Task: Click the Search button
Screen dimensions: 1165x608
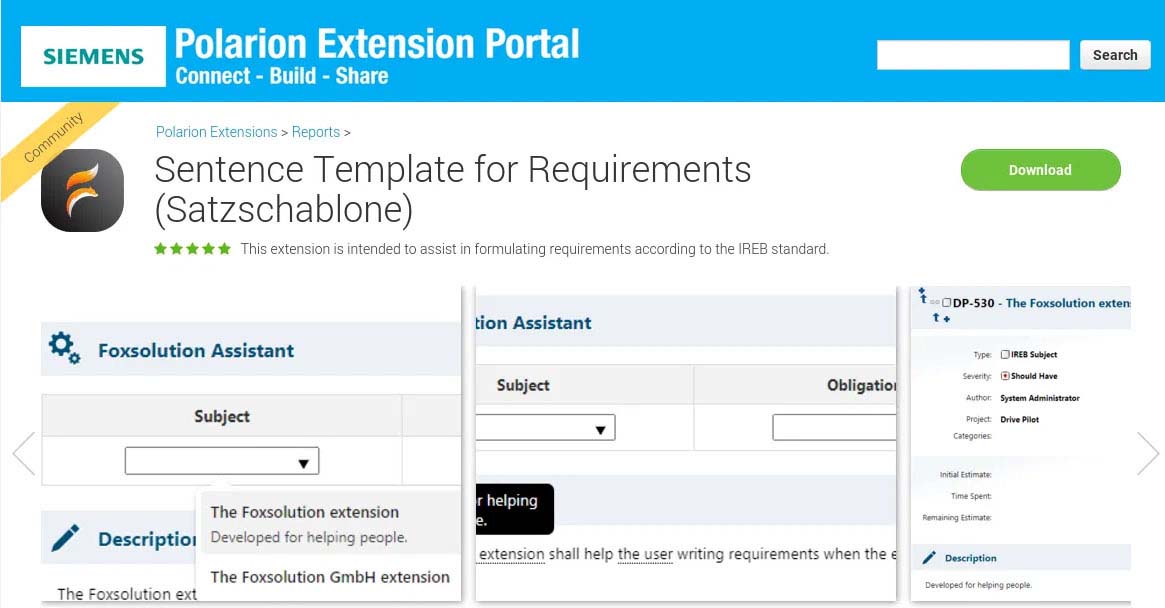Action: pyautogui.click(x=1114, y=55)
